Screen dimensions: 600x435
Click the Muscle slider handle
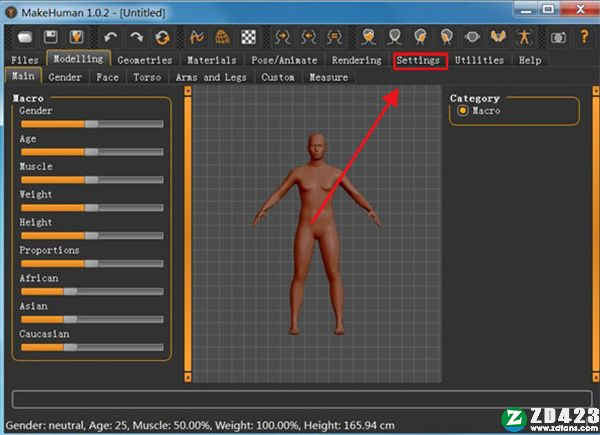(91, 180)
